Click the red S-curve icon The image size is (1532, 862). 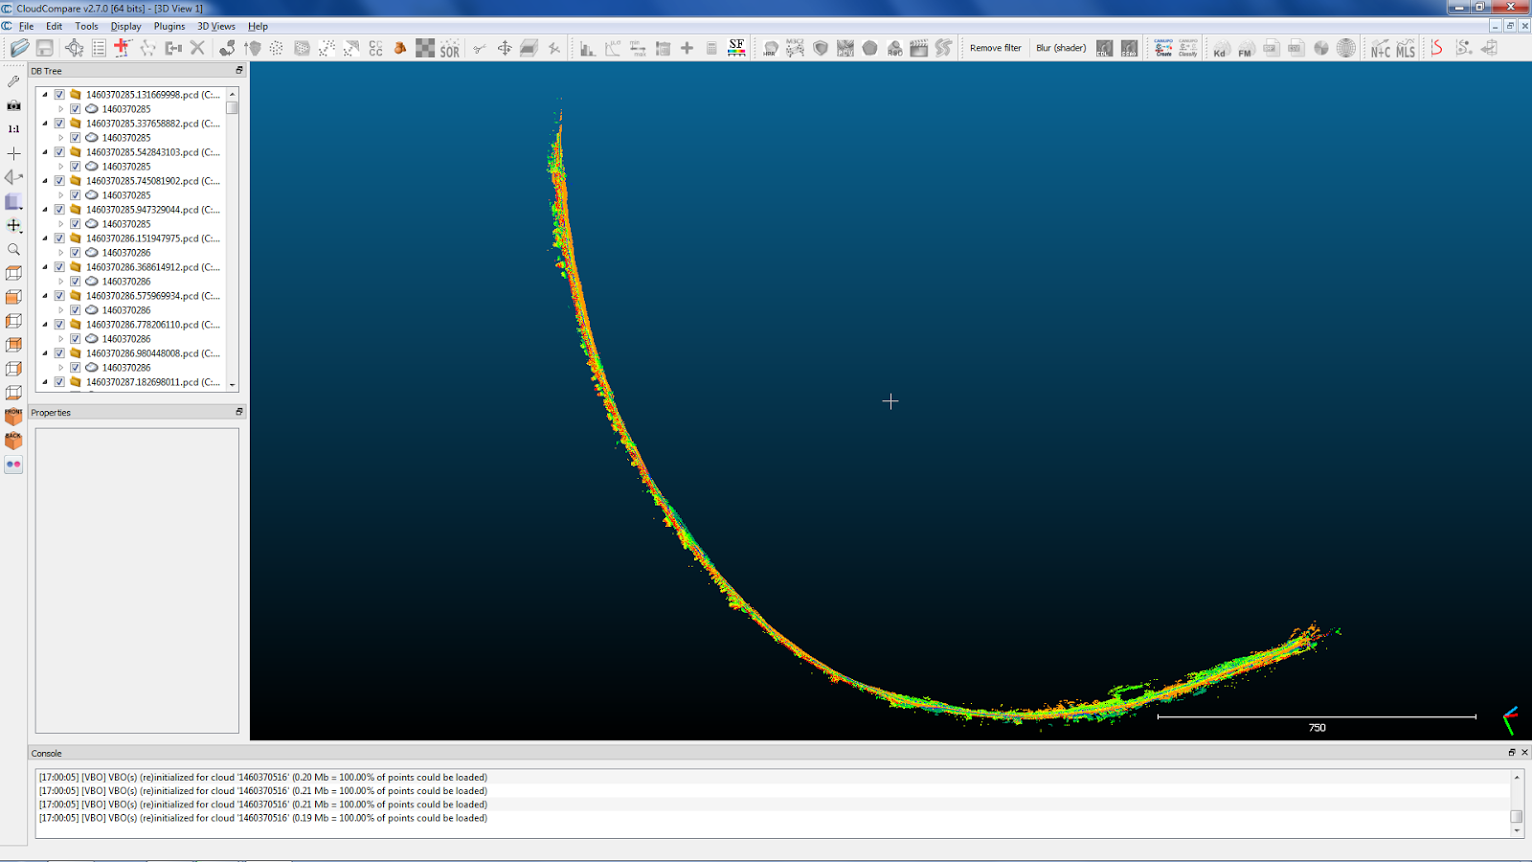[1437, 48]
